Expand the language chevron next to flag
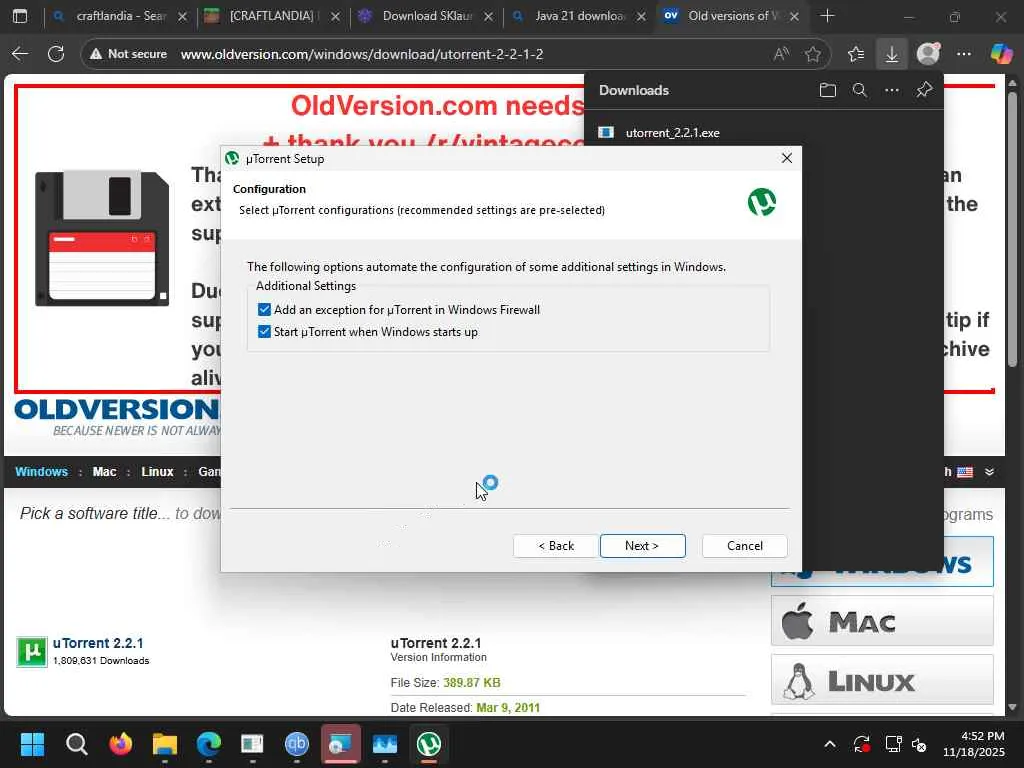Image resolution: width=1024 pixels, height=768 pixels. (989, 472)
